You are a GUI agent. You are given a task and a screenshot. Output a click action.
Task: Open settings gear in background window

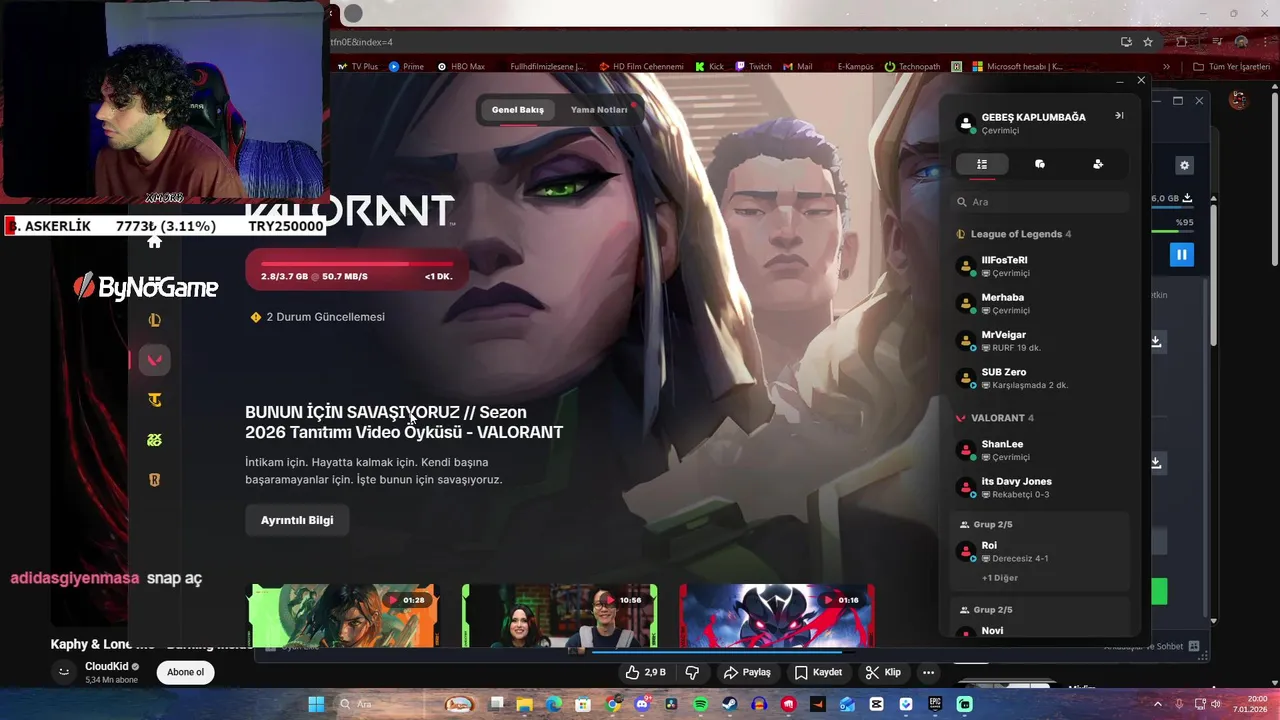click(1185, 165)
